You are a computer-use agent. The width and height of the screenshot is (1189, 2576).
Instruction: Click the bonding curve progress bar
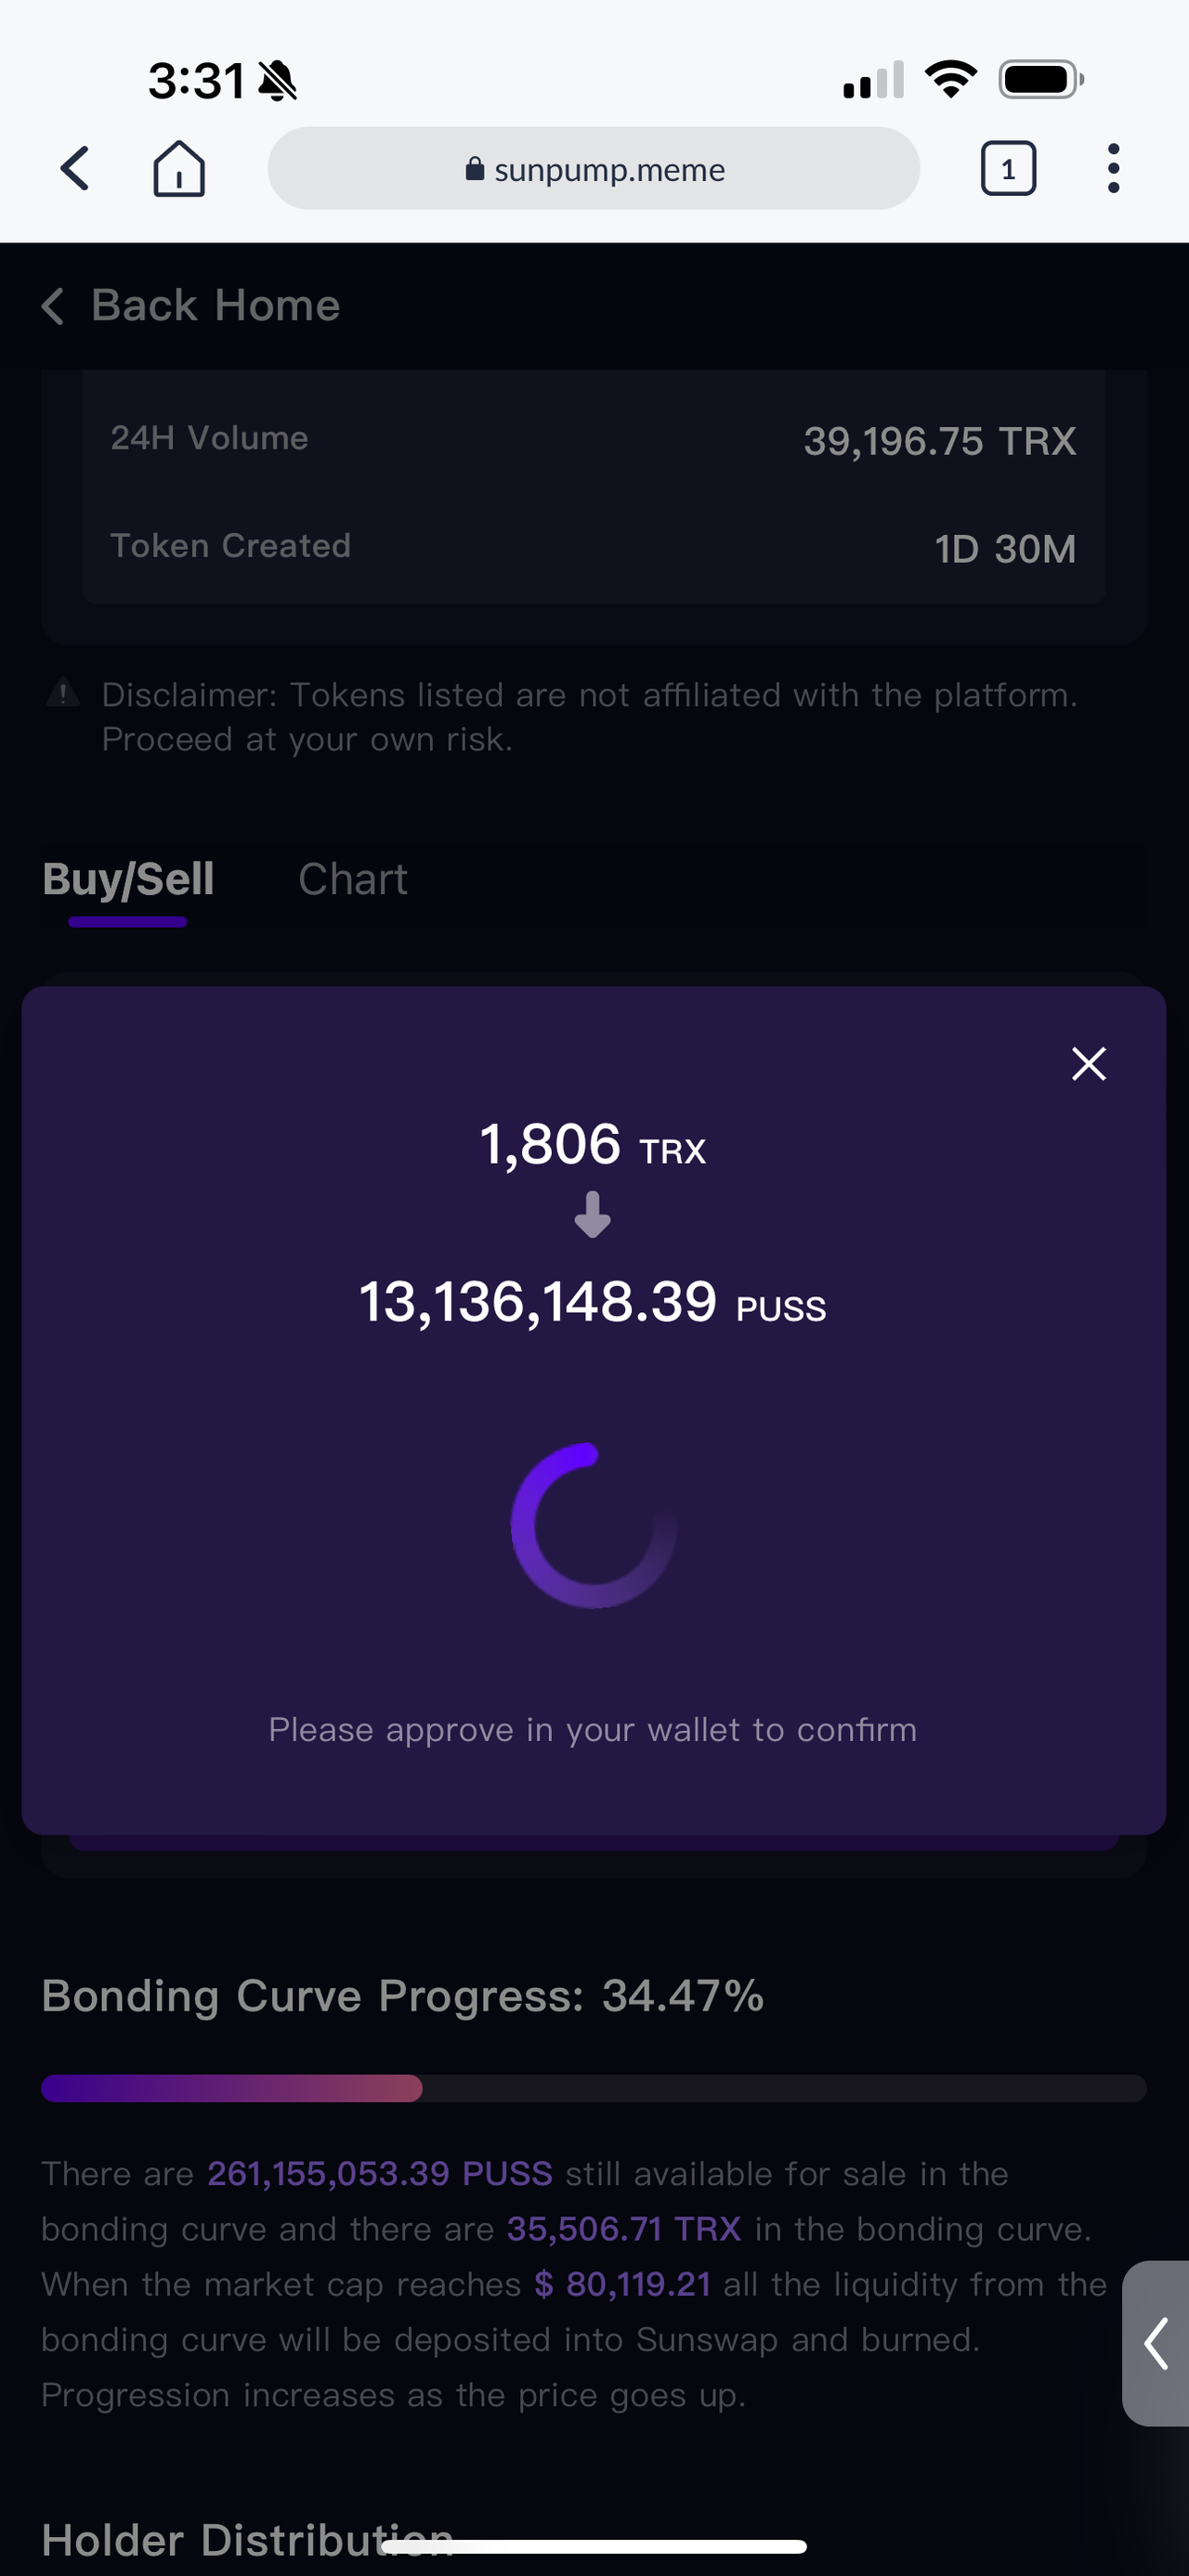point(593,2088)
